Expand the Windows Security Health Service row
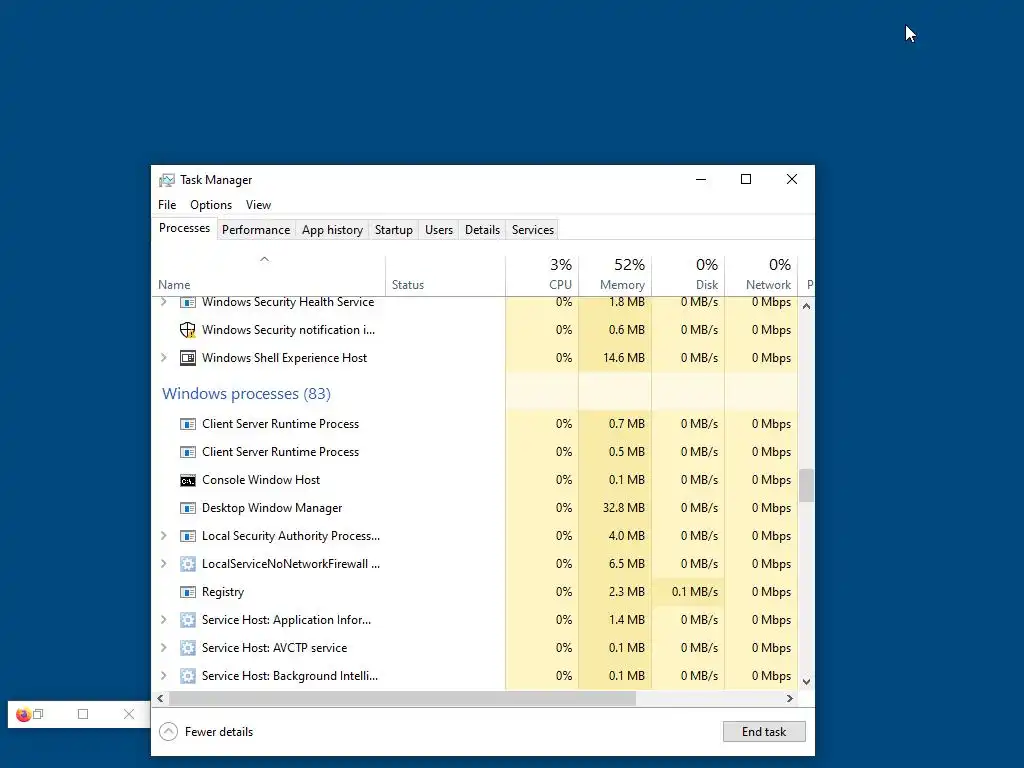This screenshot has height=768, width=1024. 163,302
